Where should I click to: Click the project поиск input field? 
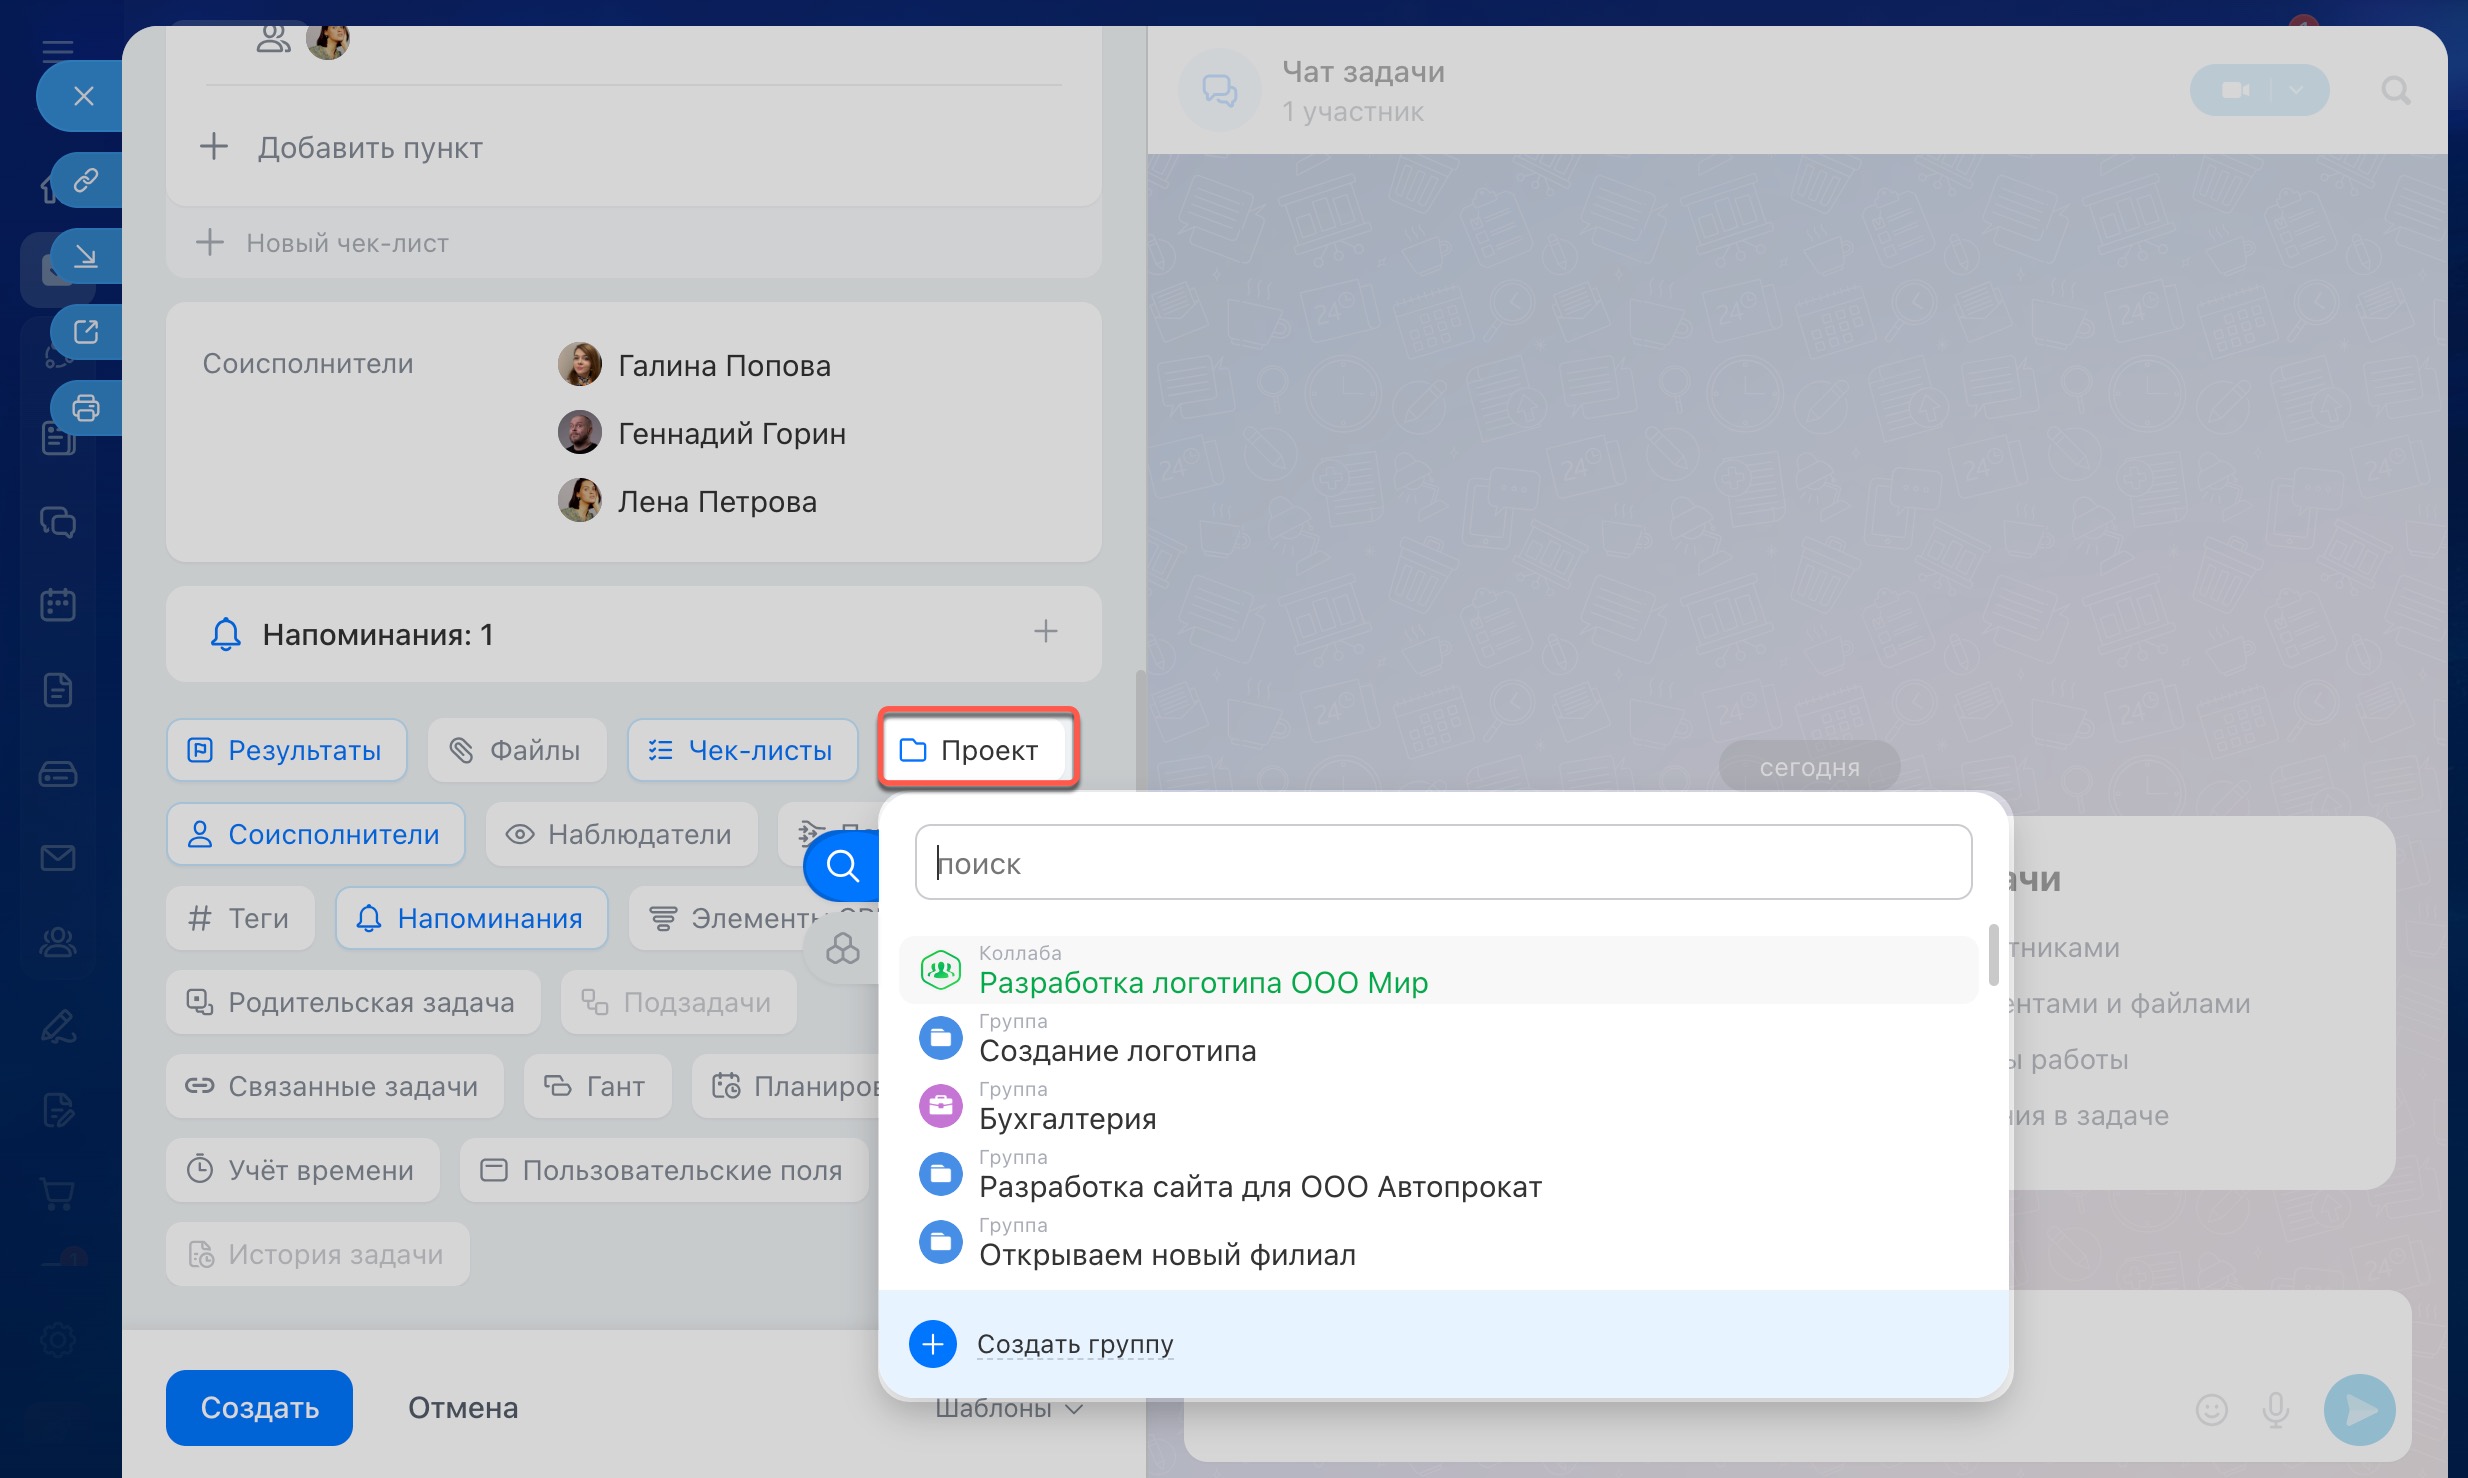tap(1442, 862)
